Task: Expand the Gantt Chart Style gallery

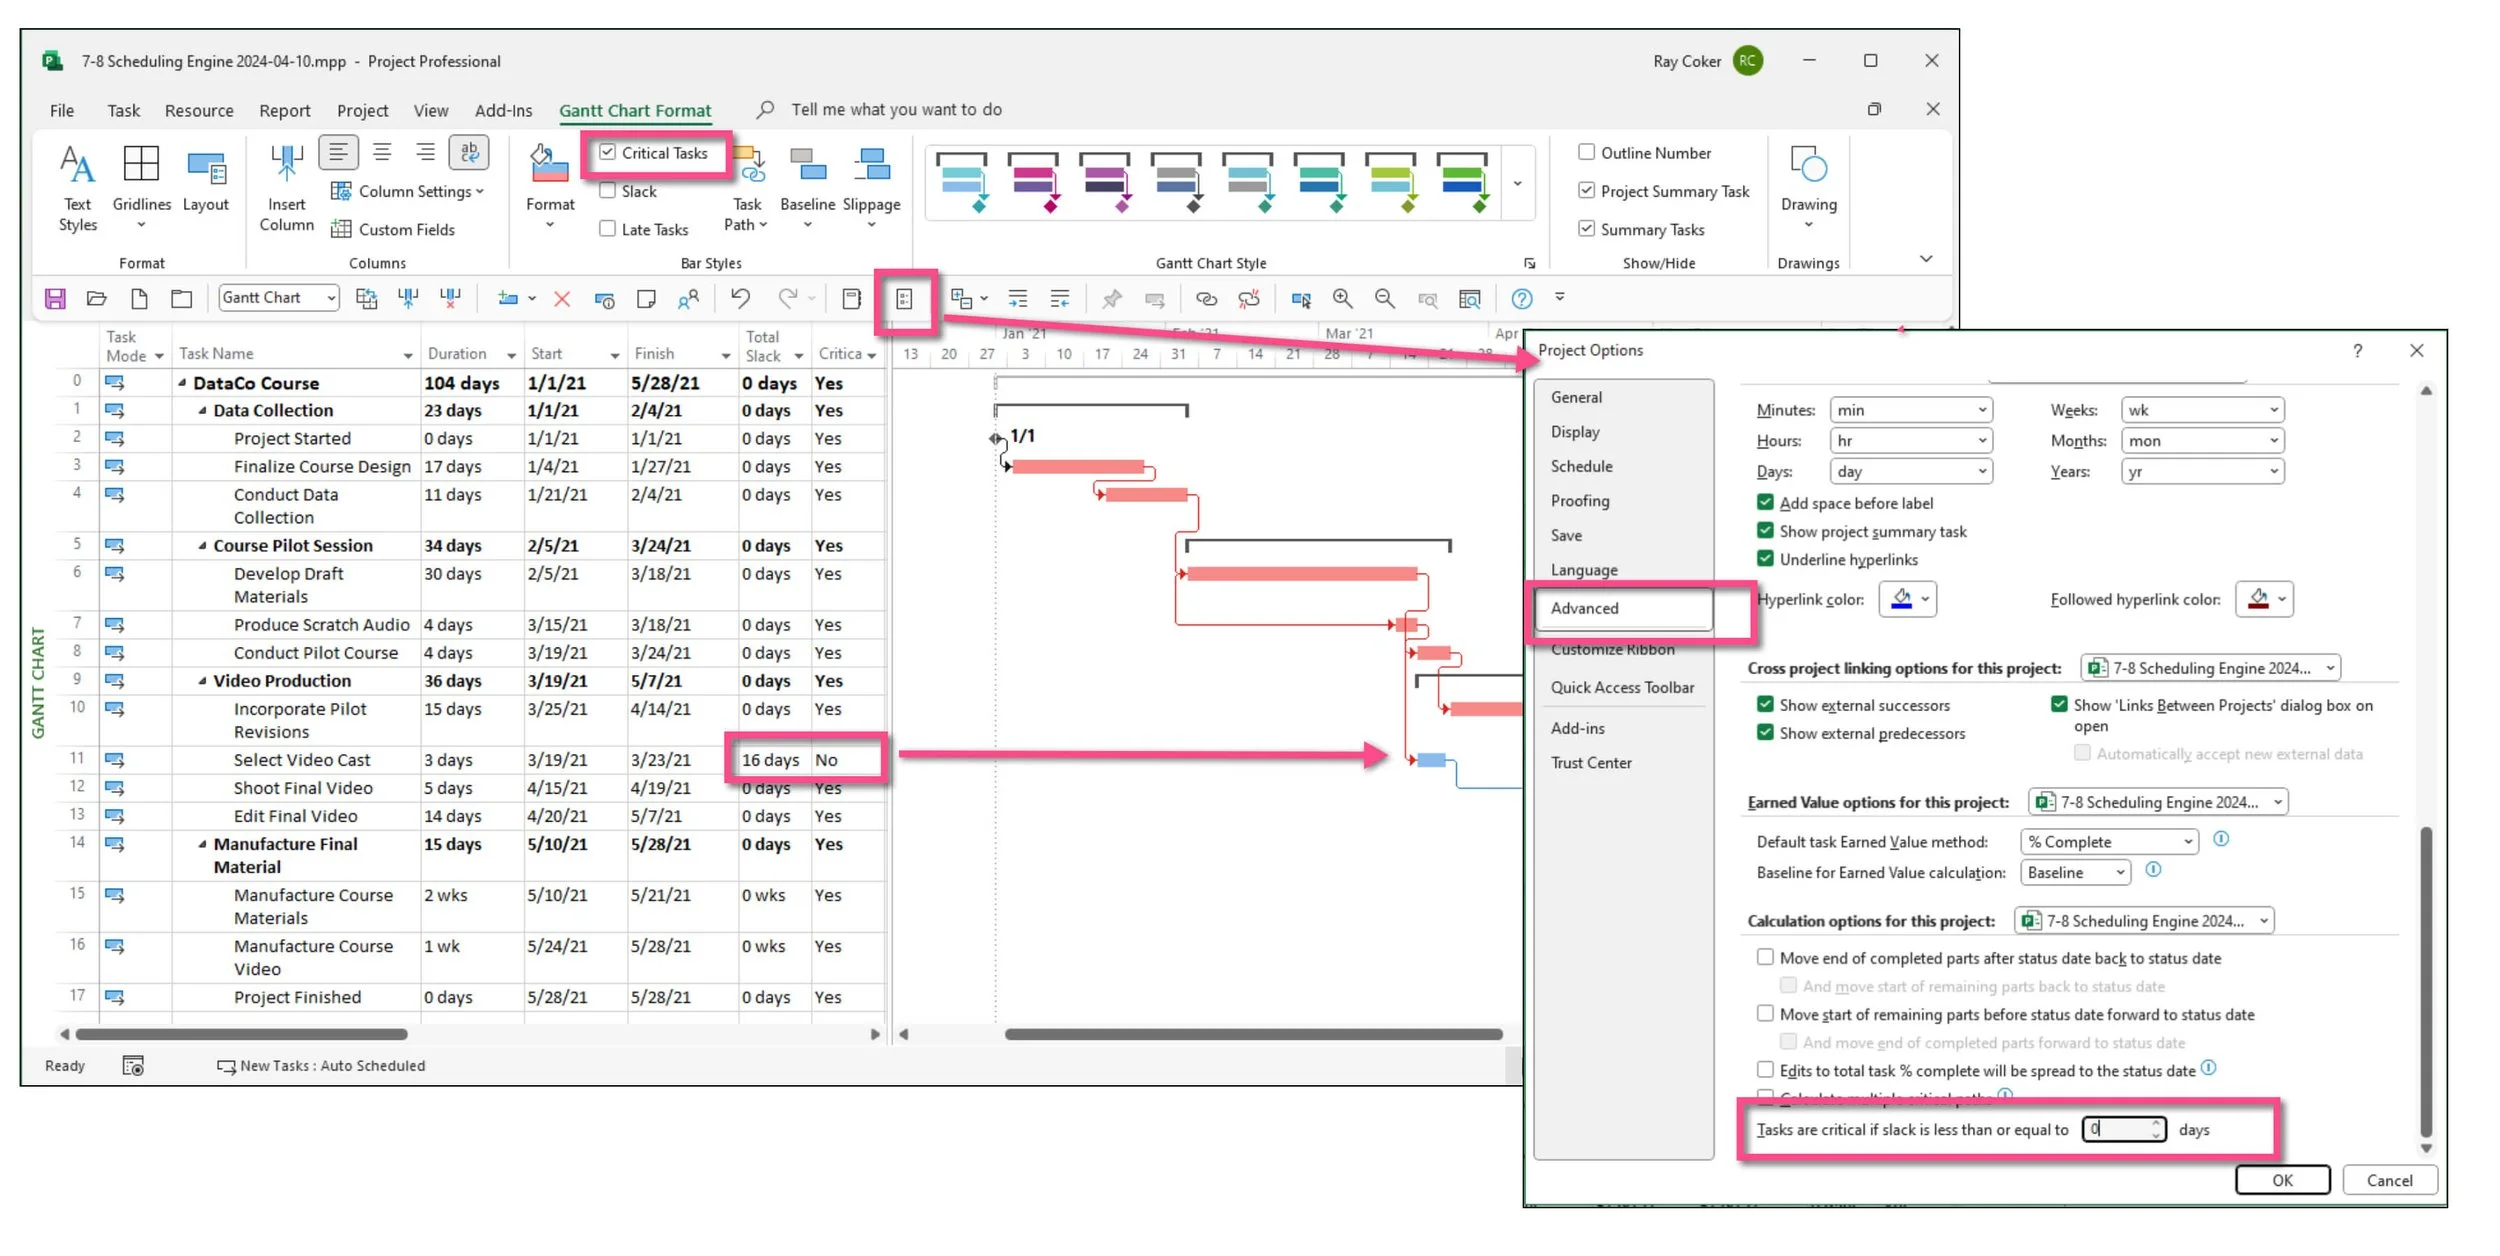Action: (1517, 184)
